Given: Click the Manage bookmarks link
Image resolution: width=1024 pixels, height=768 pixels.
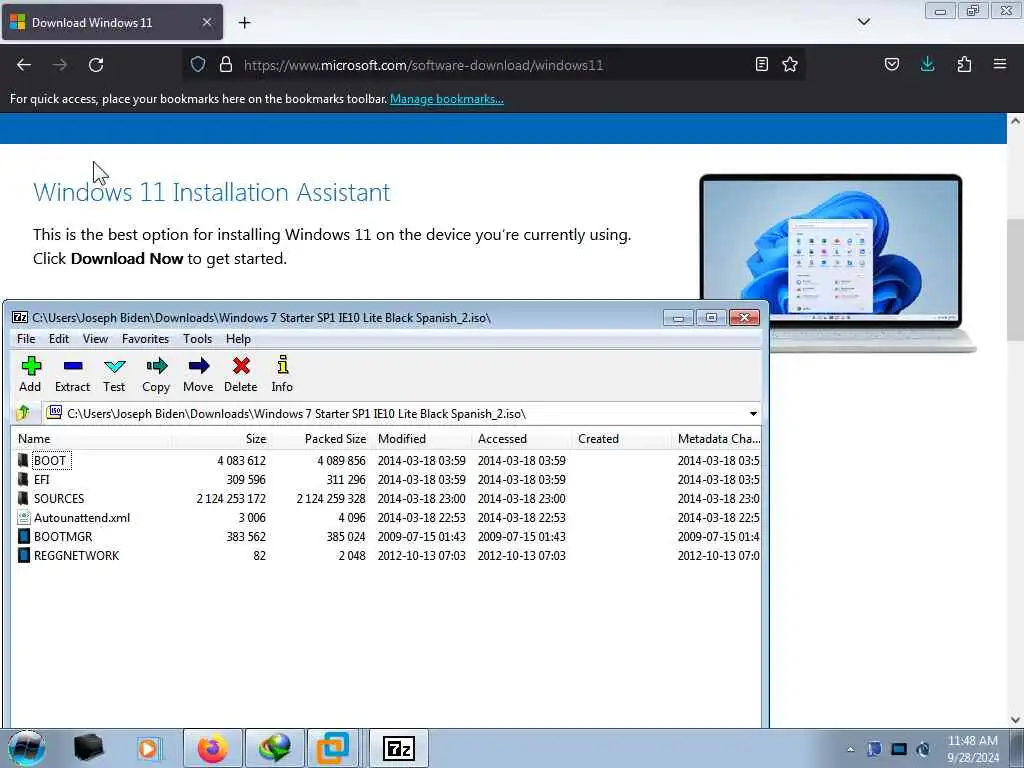Looking at the screenshot, I should pos(447,99).
